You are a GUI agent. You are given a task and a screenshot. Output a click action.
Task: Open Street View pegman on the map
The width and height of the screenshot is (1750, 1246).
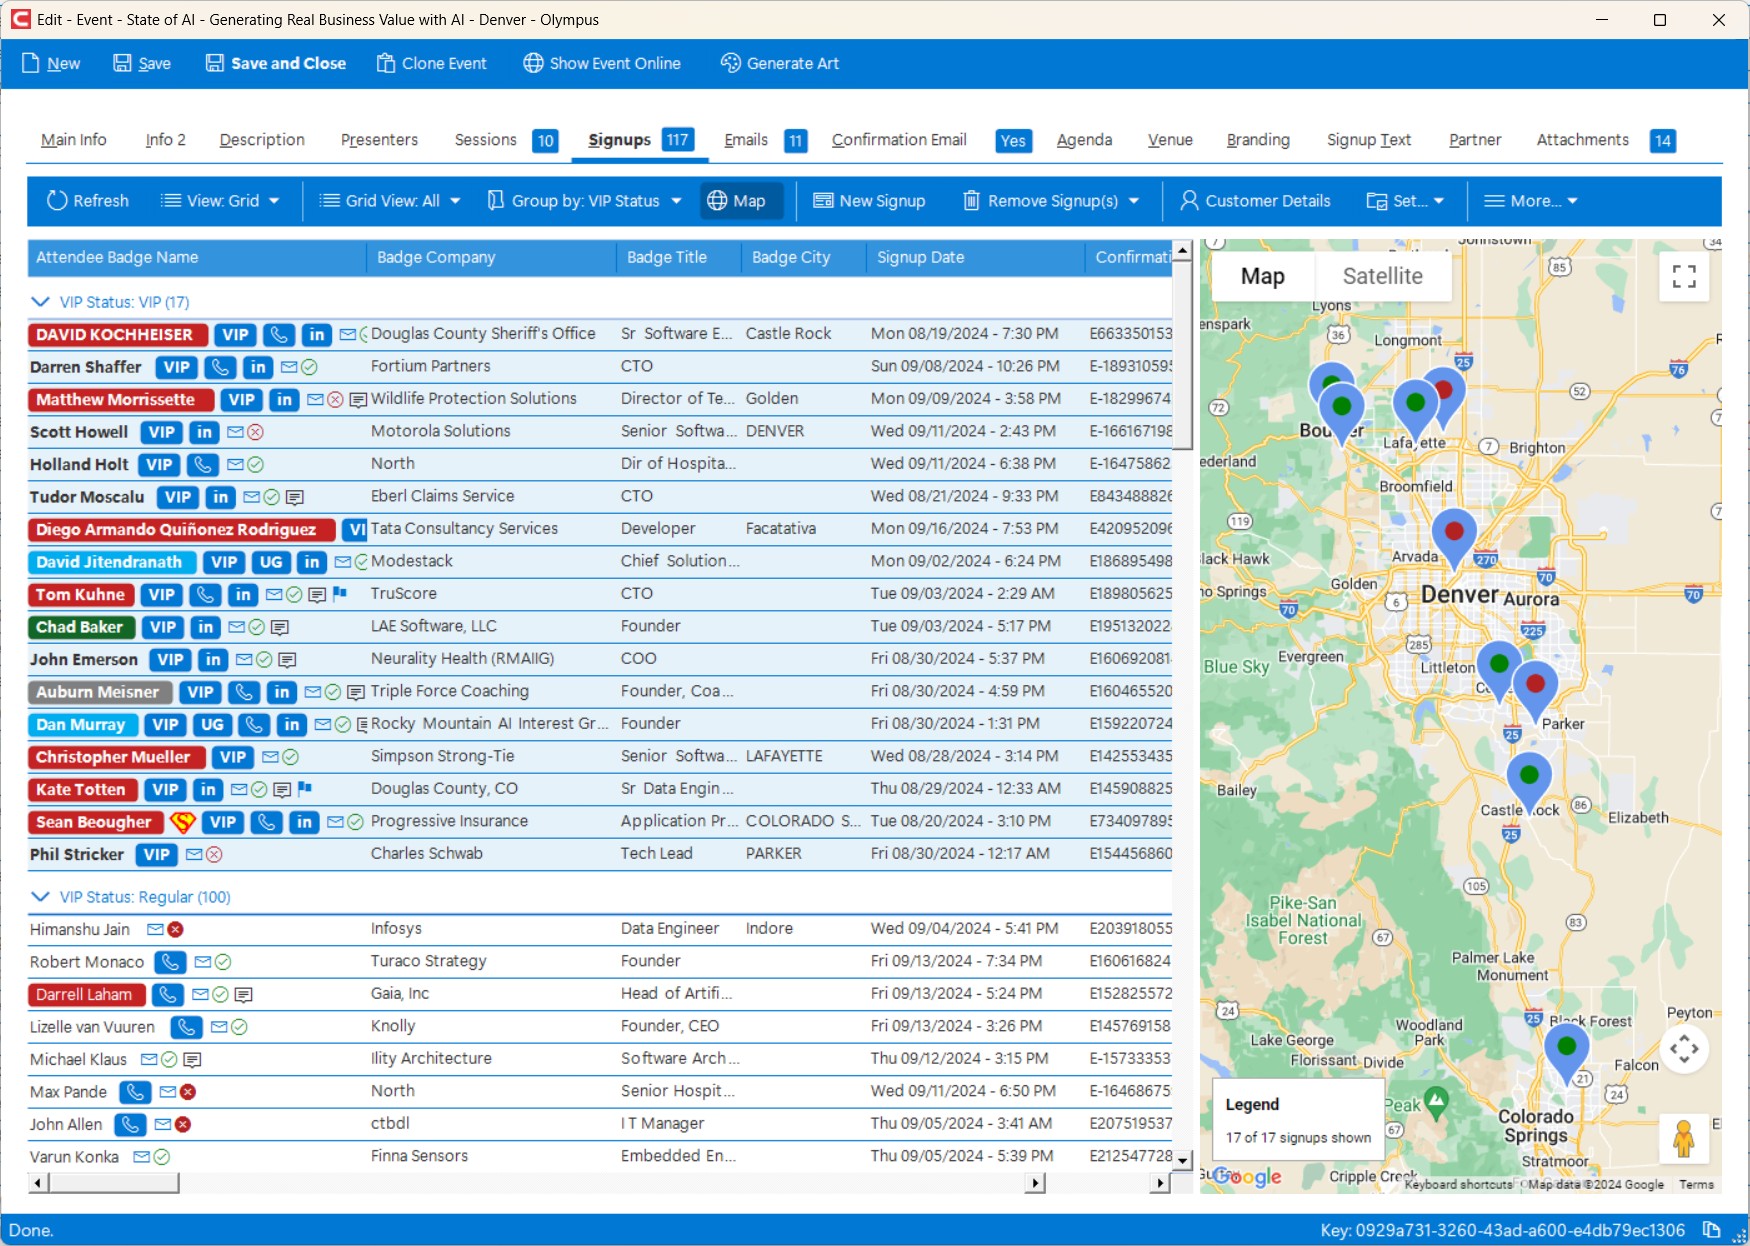coord(1684,1139)
